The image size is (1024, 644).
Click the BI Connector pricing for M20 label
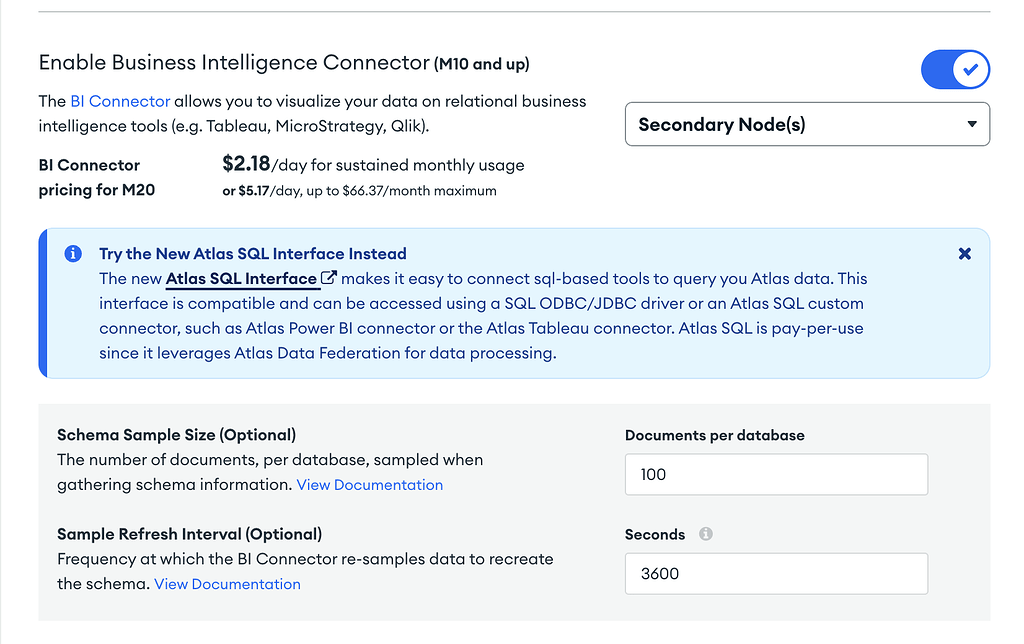pyautogui.click(x=97, y=177)
